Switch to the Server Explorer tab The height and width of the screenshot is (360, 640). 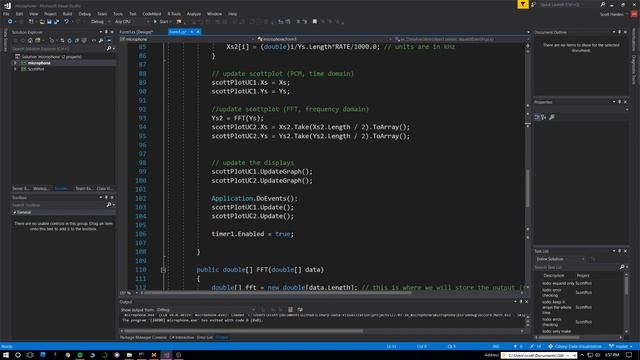(20, 189)
